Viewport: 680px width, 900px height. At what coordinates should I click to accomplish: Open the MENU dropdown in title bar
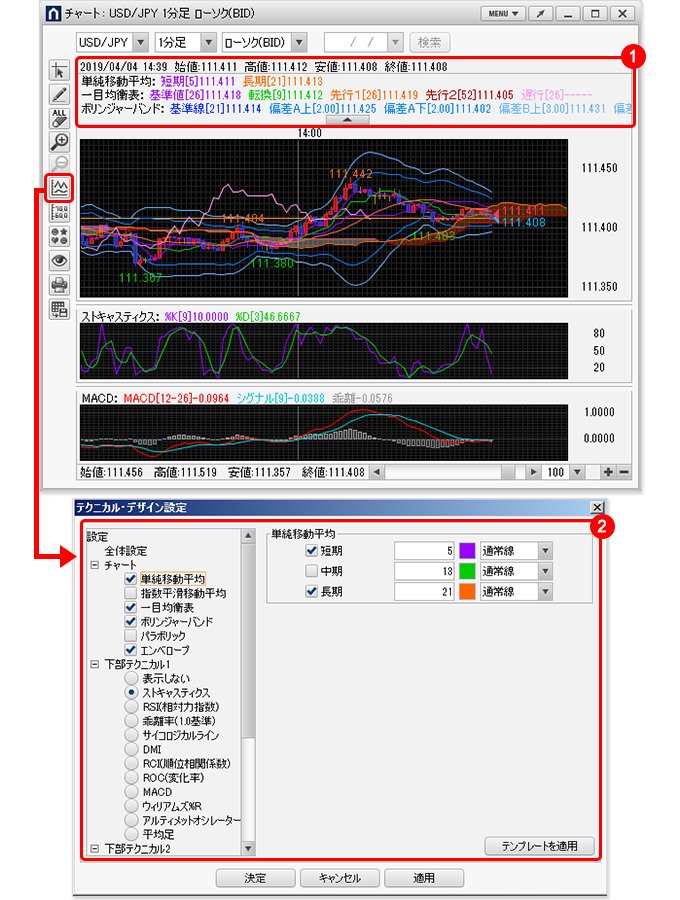tap(502, 14)
